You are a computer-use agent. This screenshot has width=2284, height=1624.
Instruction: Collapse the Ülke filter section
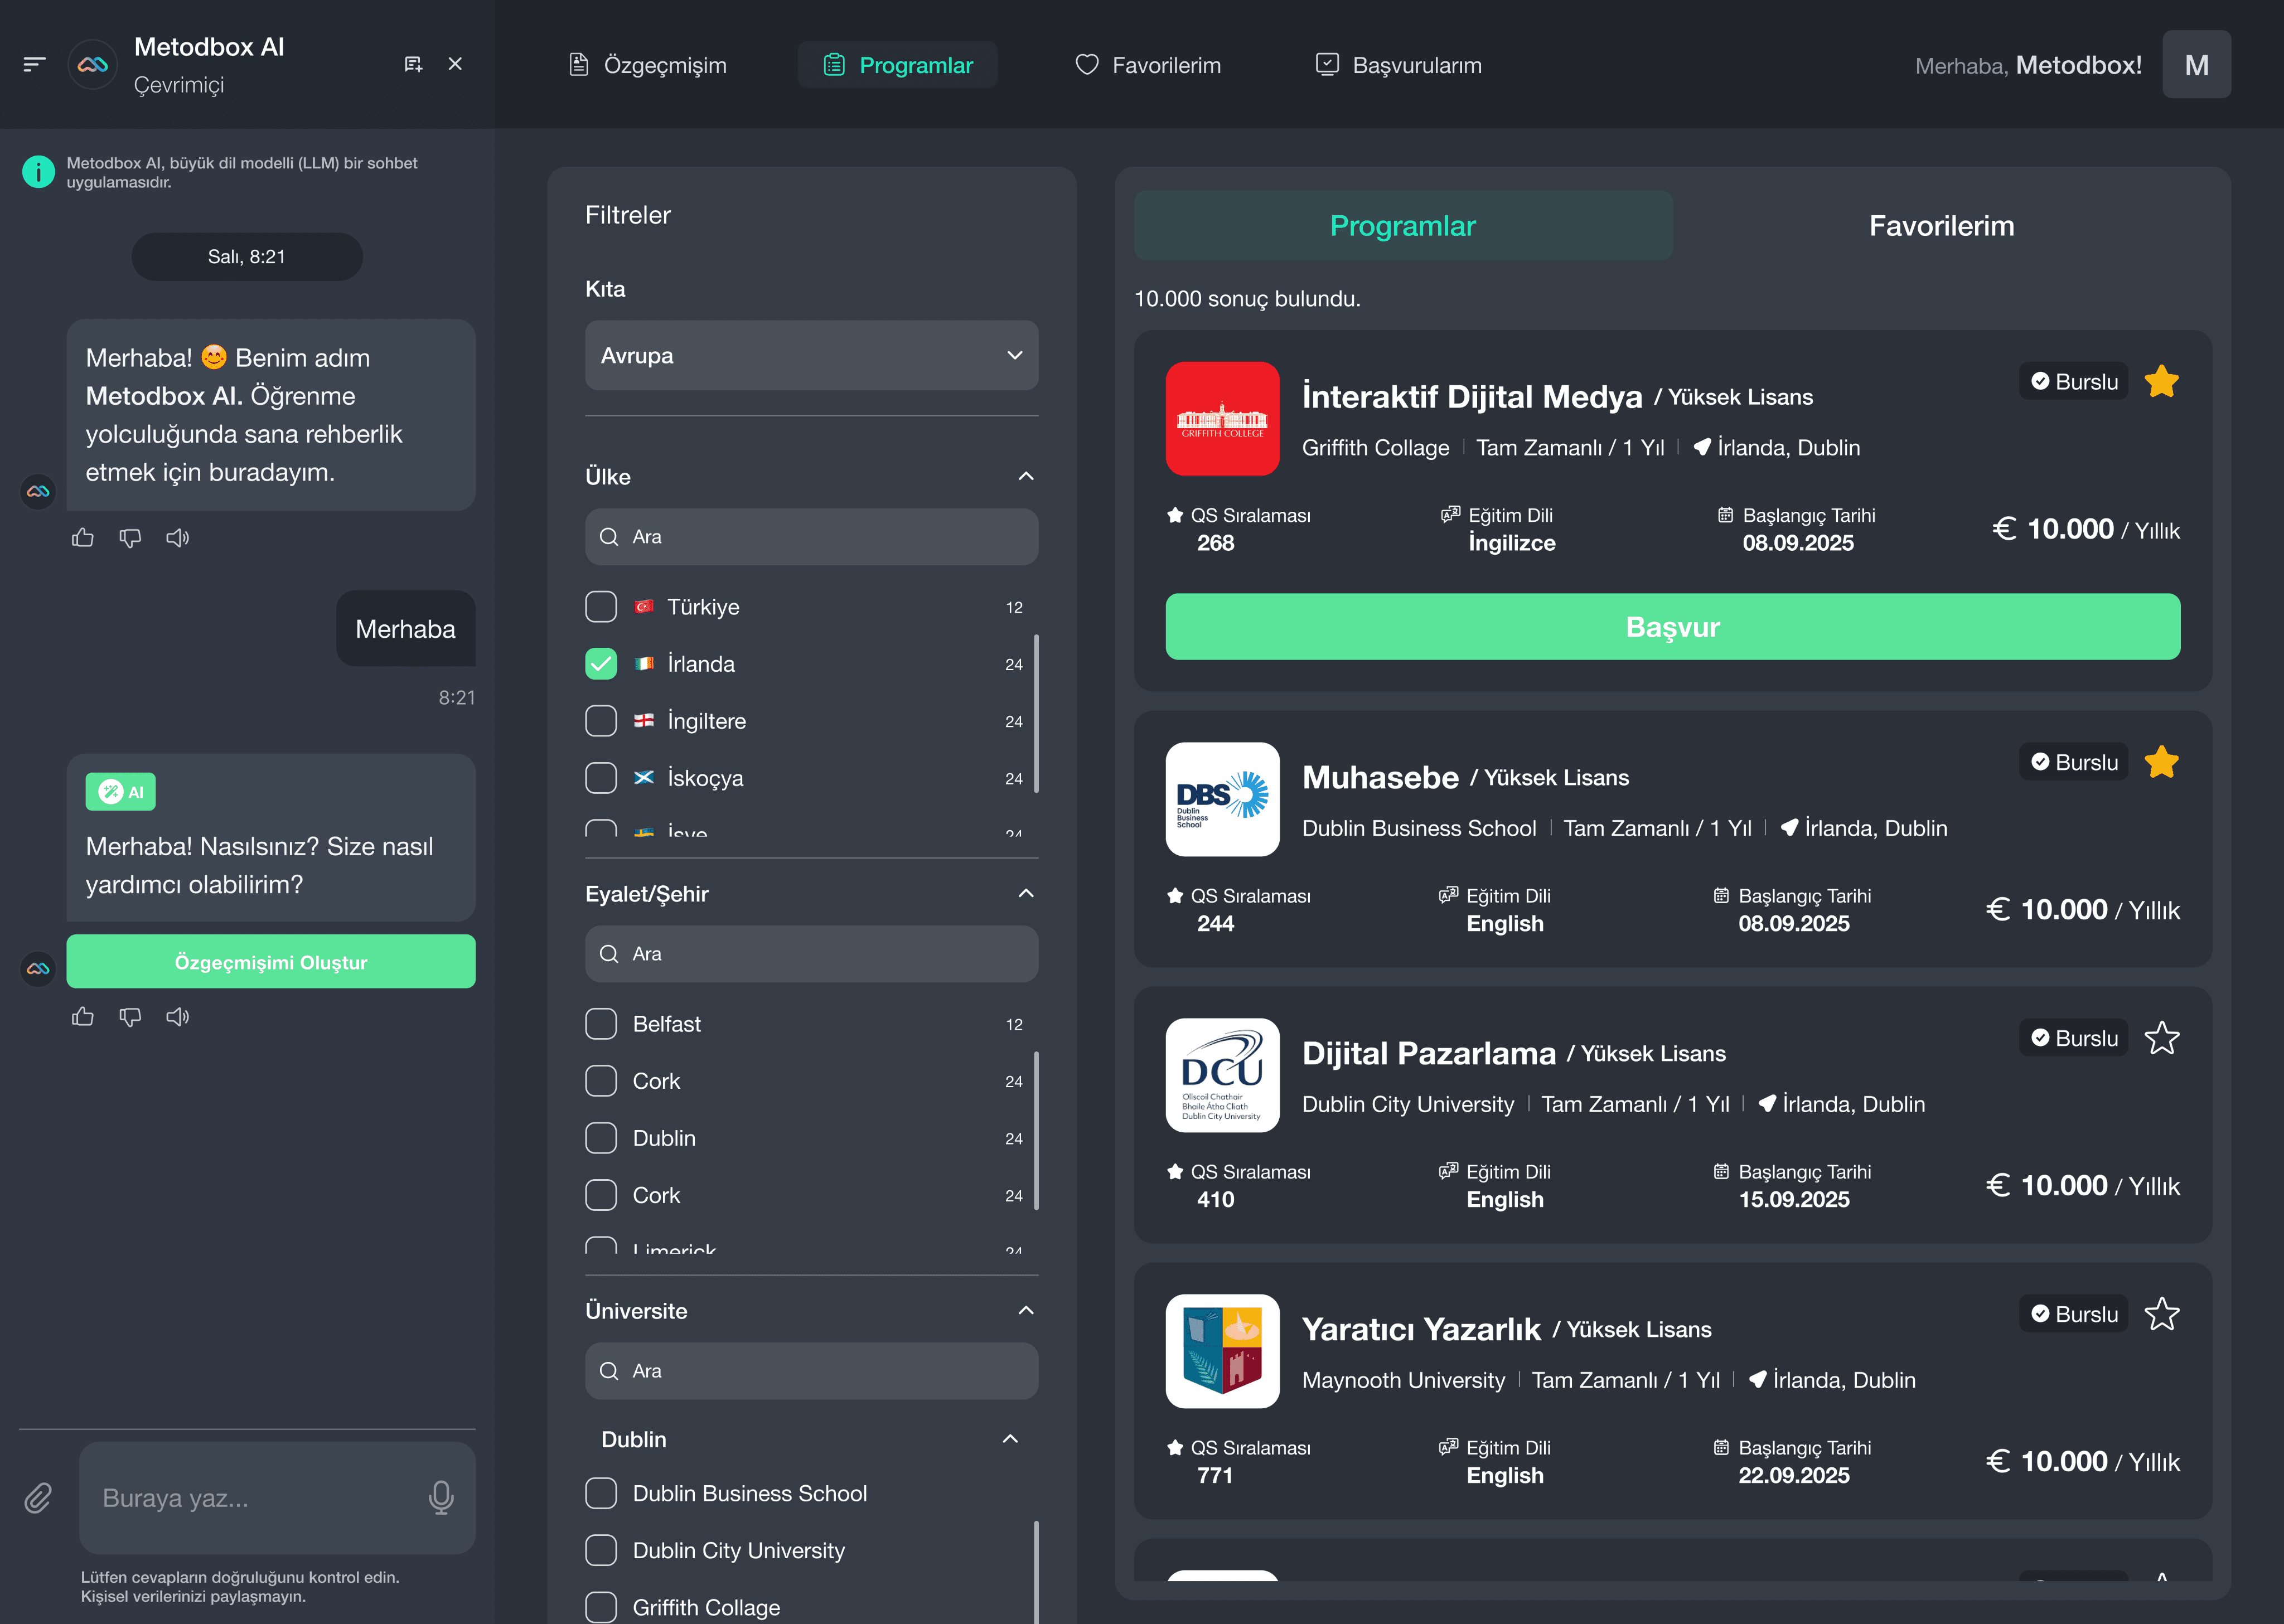click(1025, 476)
